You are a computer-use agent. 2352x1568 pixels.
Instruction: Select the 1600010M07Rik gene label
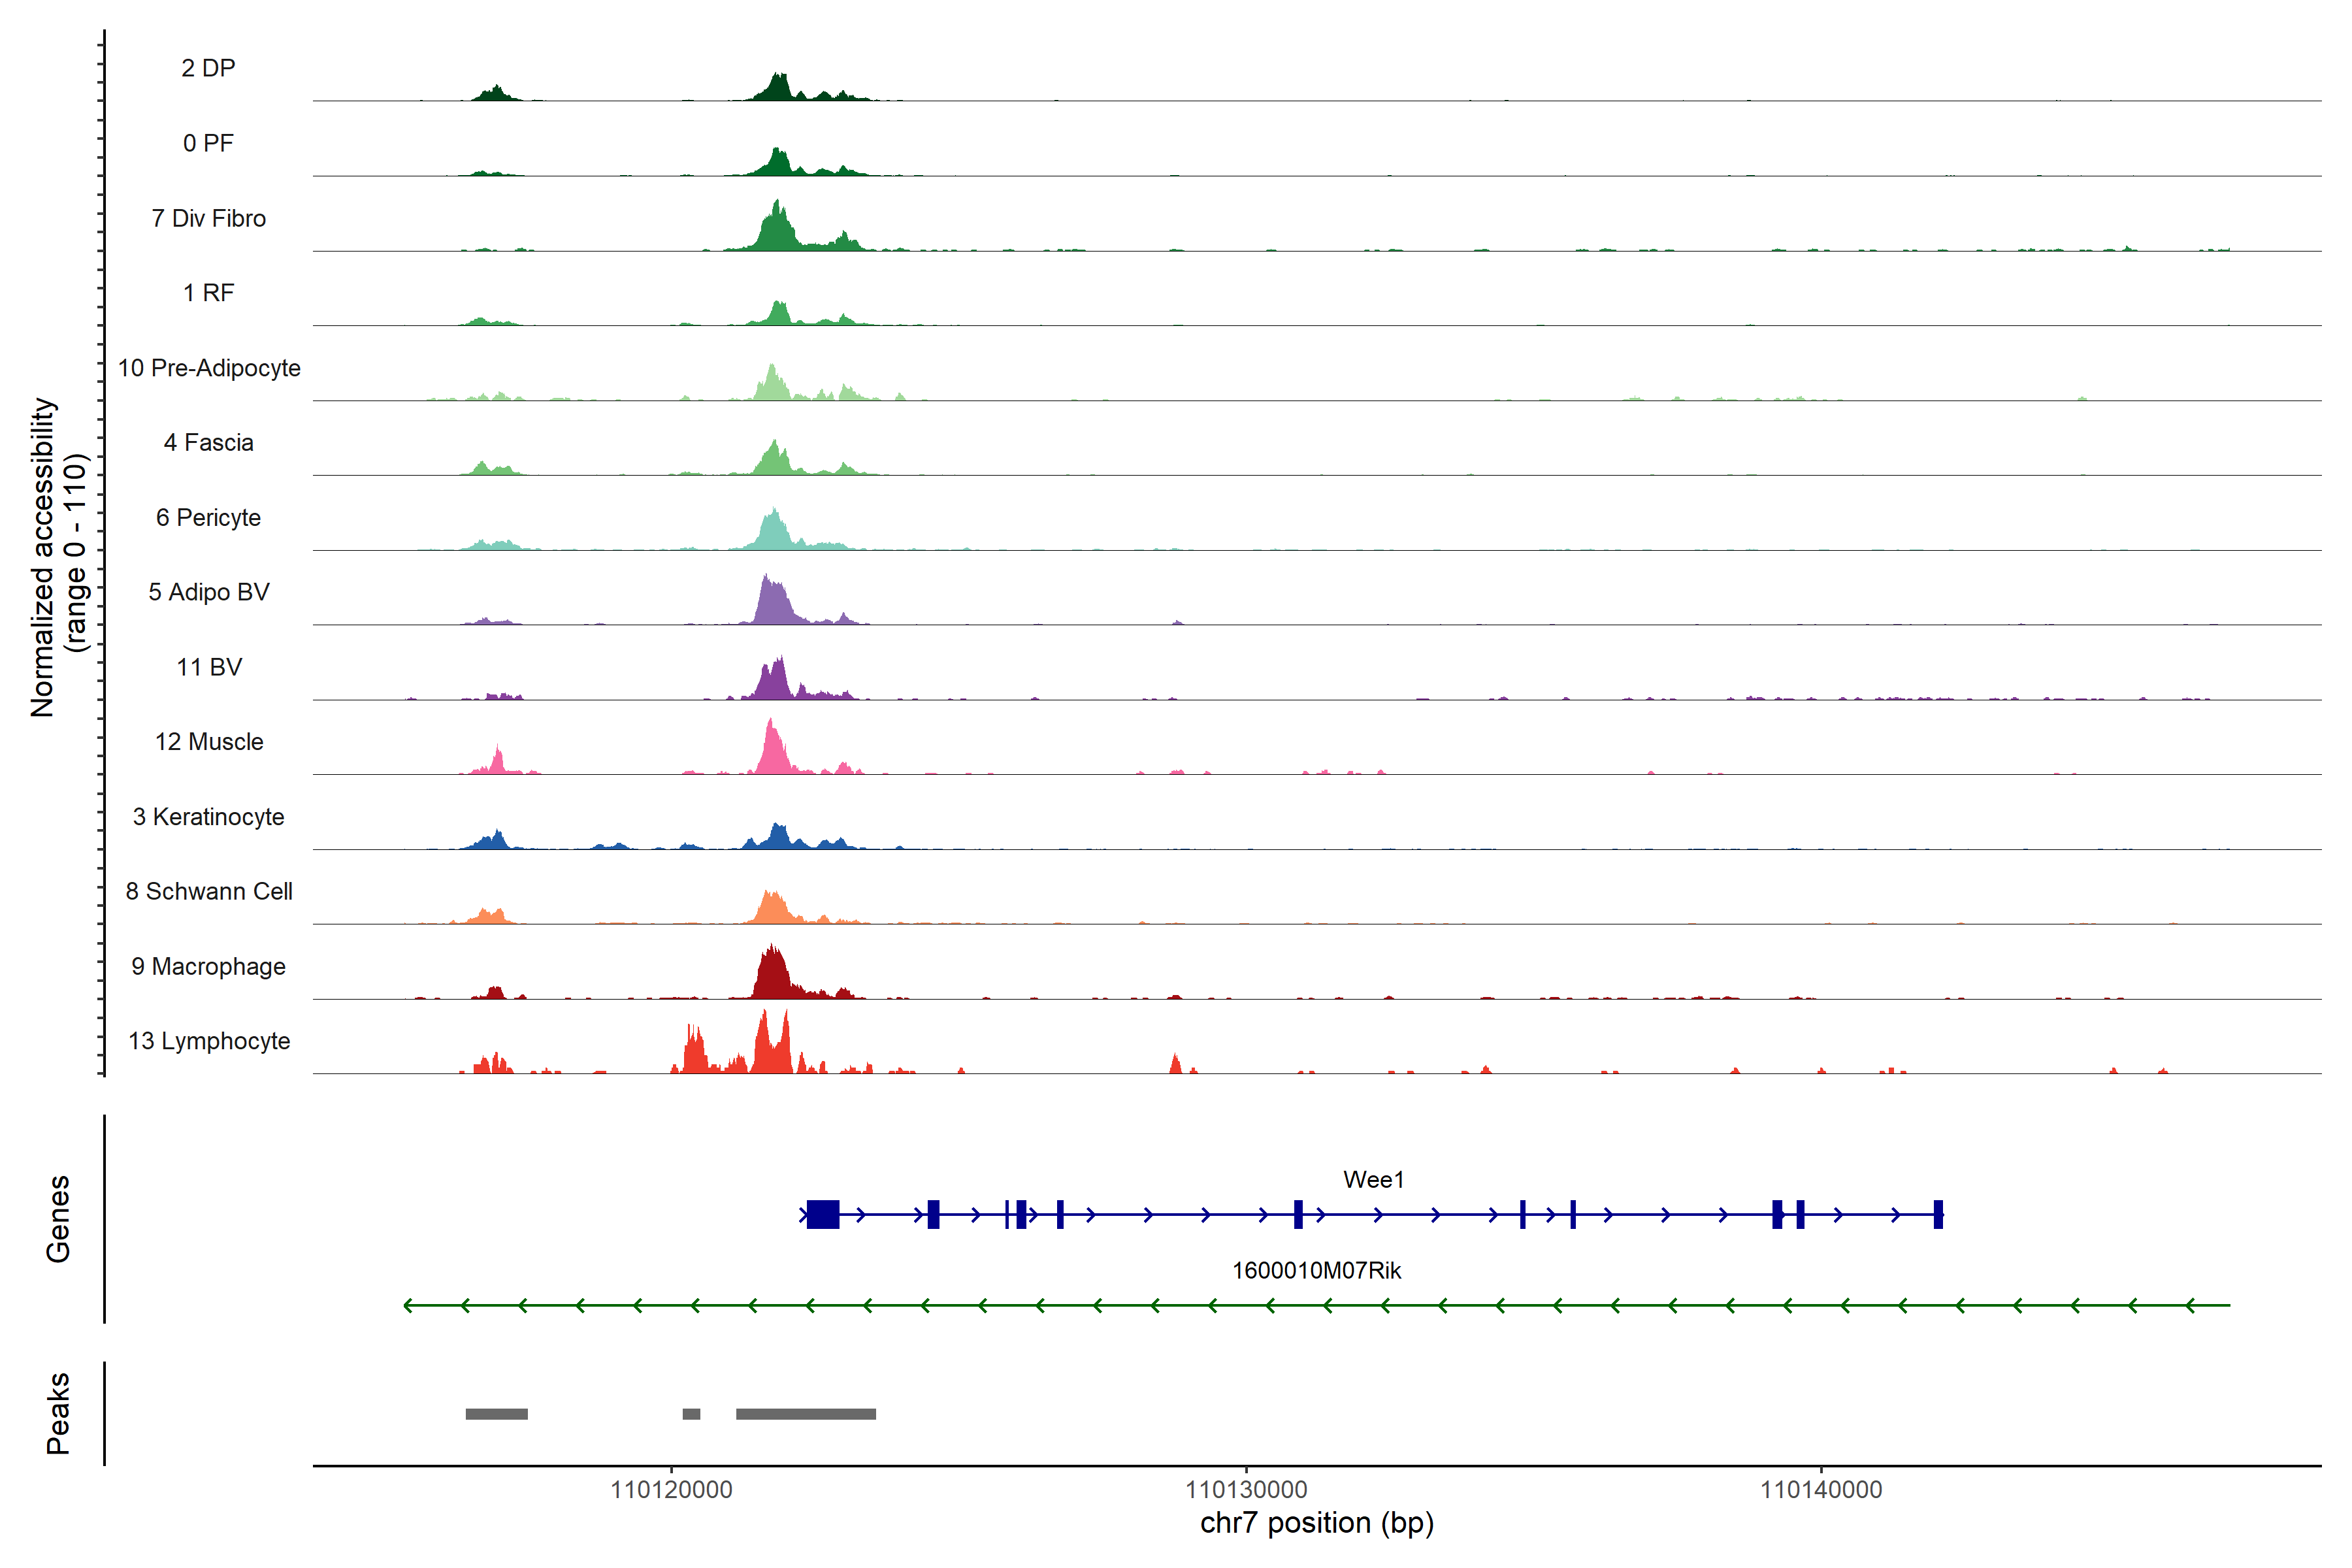1316,1271
